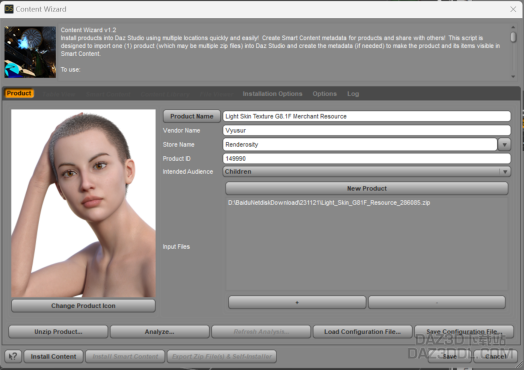Grab the description scrollbar thumb
Screen dimensions: 524x370
(x=513, y=37)
